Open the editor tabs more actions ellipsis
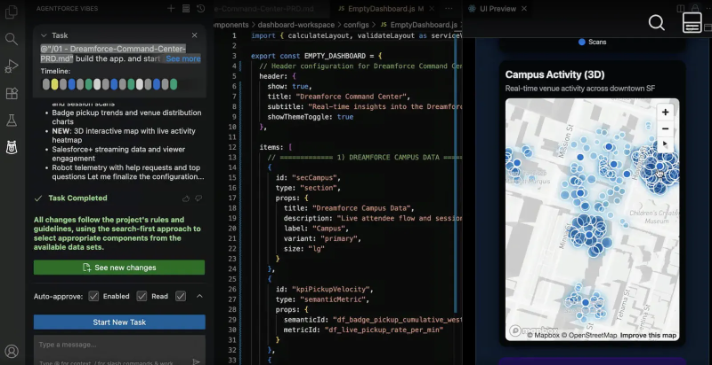712x365 pixels. (449, 9)
